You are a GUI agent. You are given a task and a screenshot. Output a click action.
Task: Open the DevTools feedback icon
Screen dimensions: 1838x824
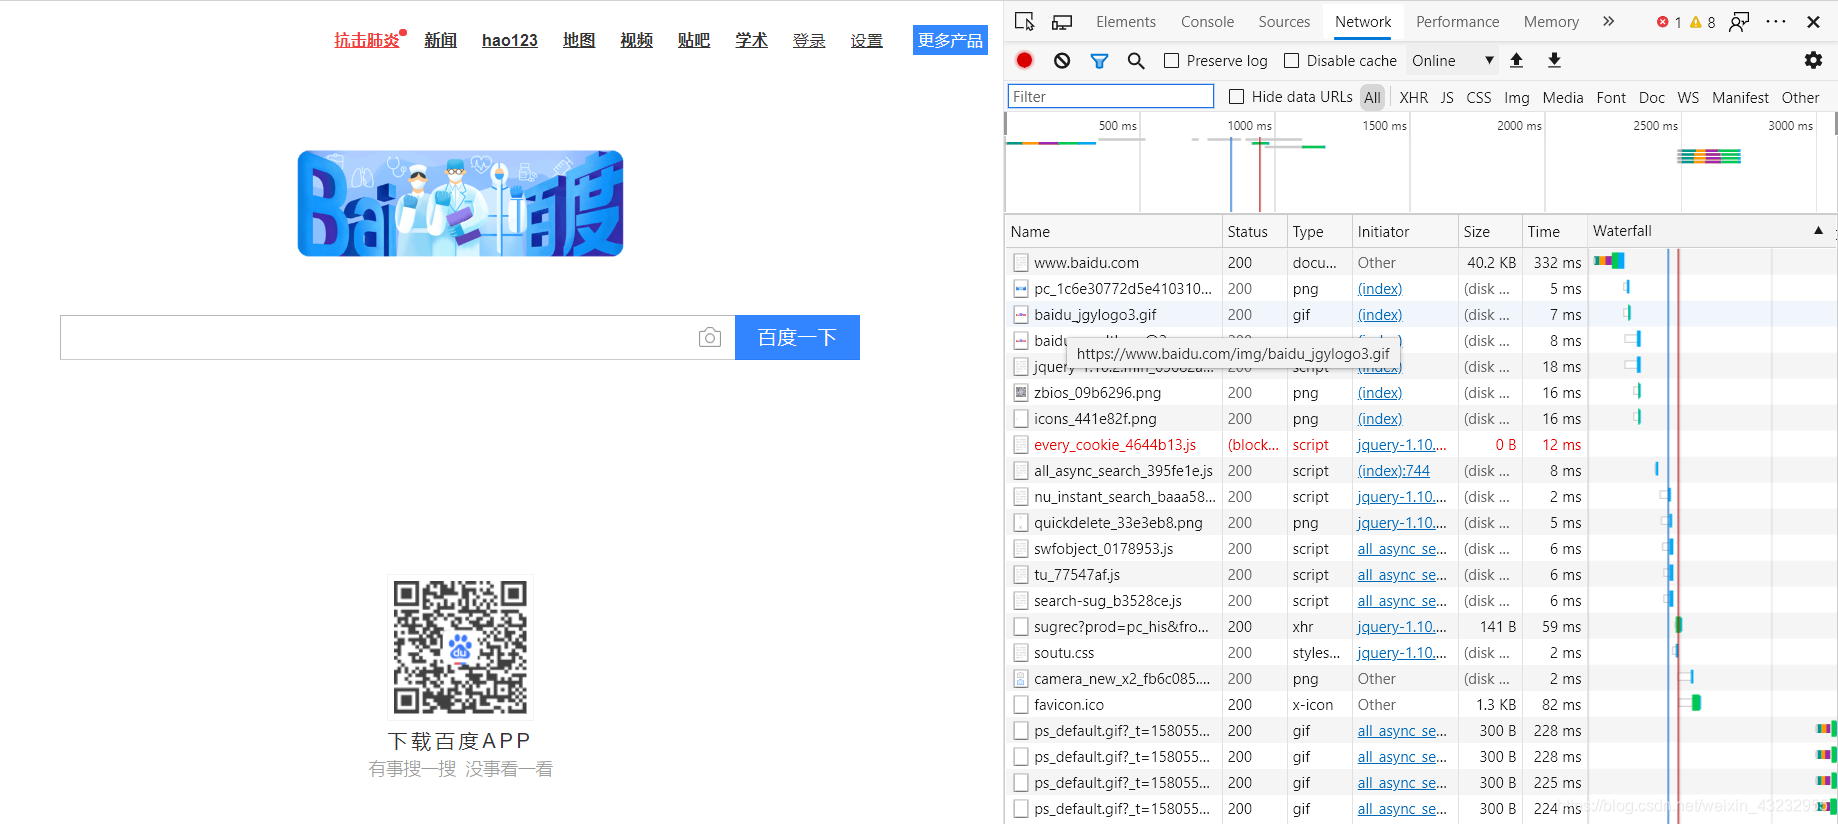(x=1740, y=21)
